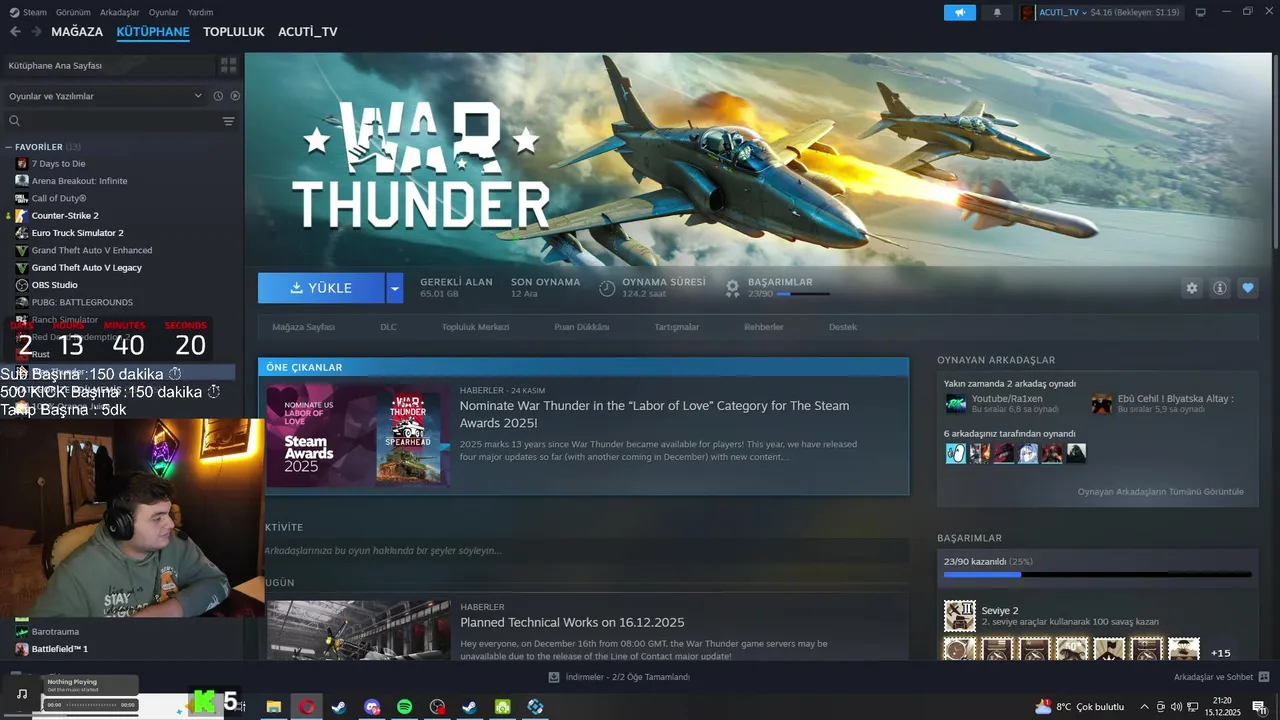Image resolution: width=1280 pixels, height=720 pixels.
Task: Go to TOPLULUK tab
Action: 233,32
